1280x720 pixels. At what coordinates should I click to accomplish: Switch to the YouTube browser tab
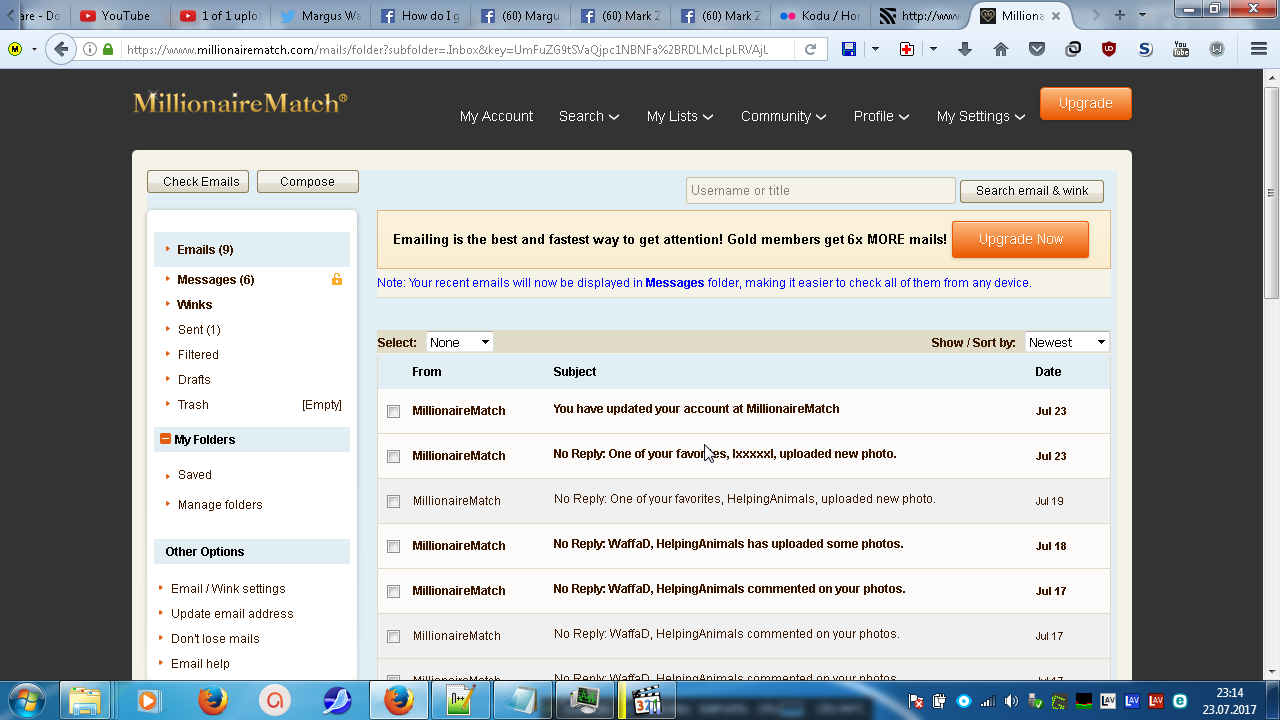tap(120, 15)
